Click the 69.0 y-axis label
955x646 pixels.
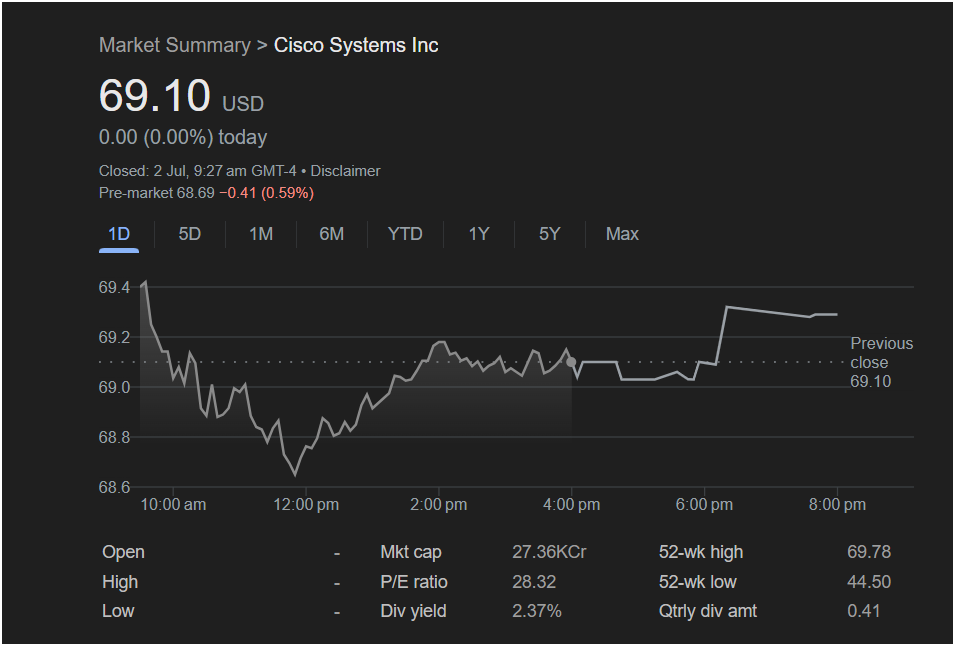coord(115,387)
